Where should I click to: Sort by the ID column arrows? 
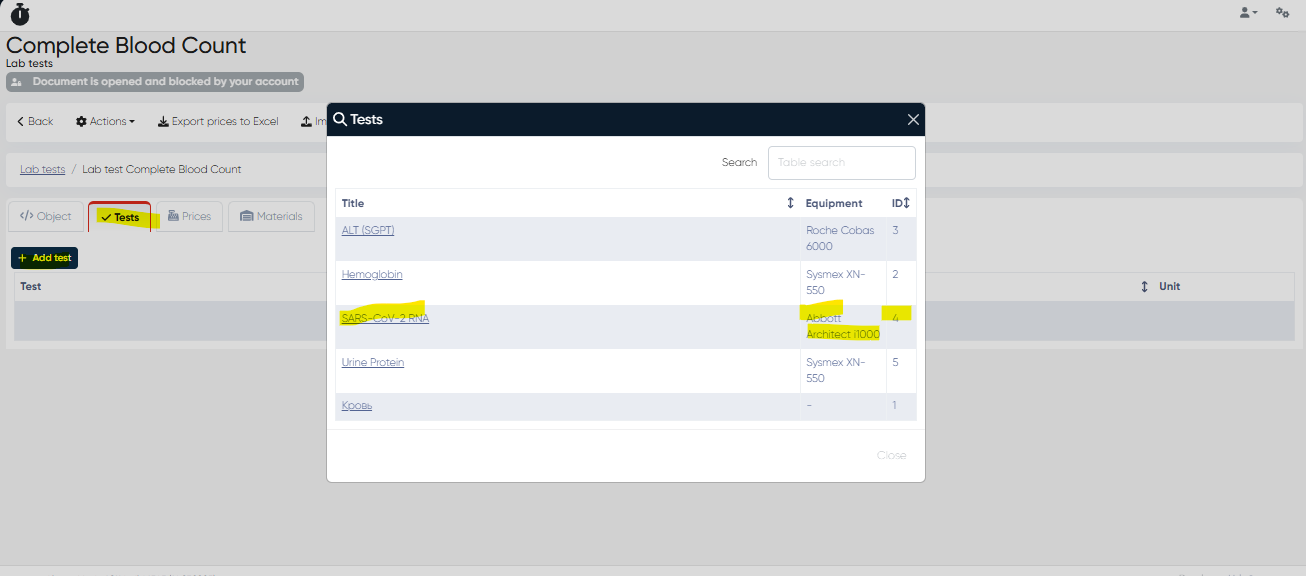point(906,203)
